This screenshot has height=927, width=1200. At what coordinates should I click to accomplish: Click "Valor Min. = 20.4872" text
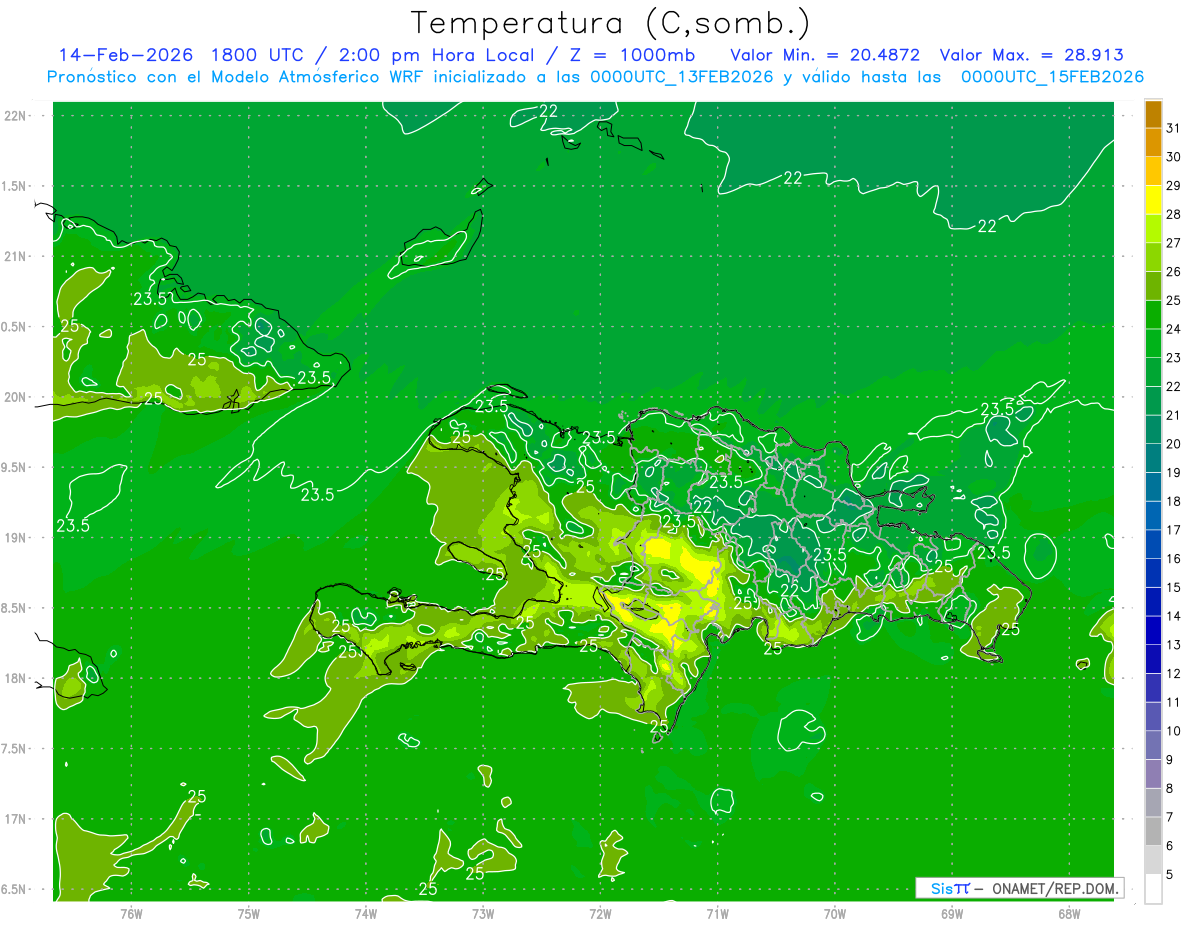825,55
